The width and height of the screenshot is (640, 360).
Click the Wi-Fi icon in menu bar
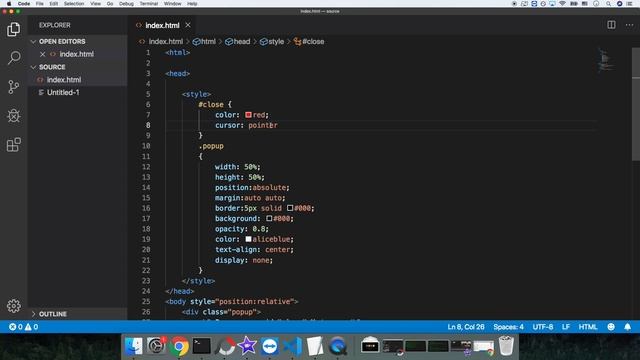coord(562,4)
